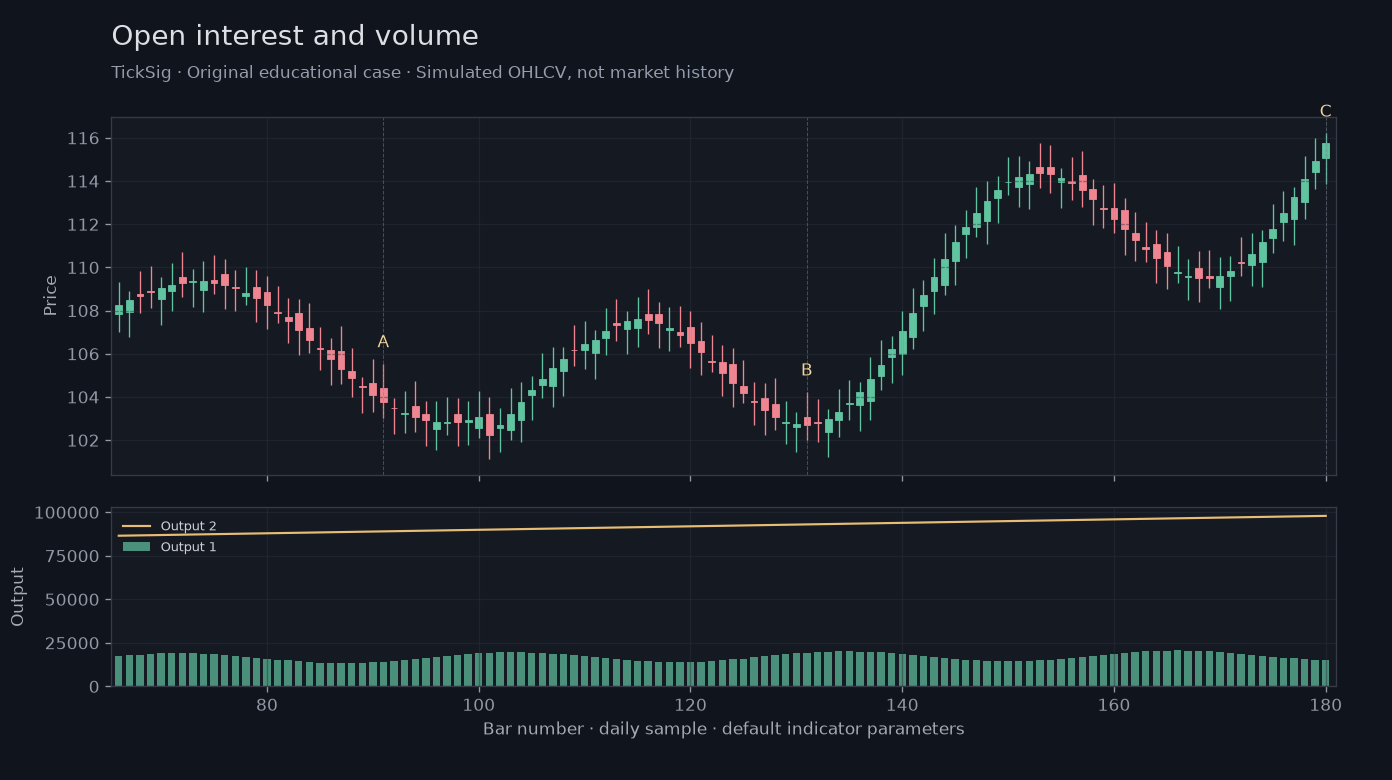This screenshot has height=780, width=1392.
Task: Click the 112 price axis tick label
Action: pyautogui.click(x=85, y=225)
